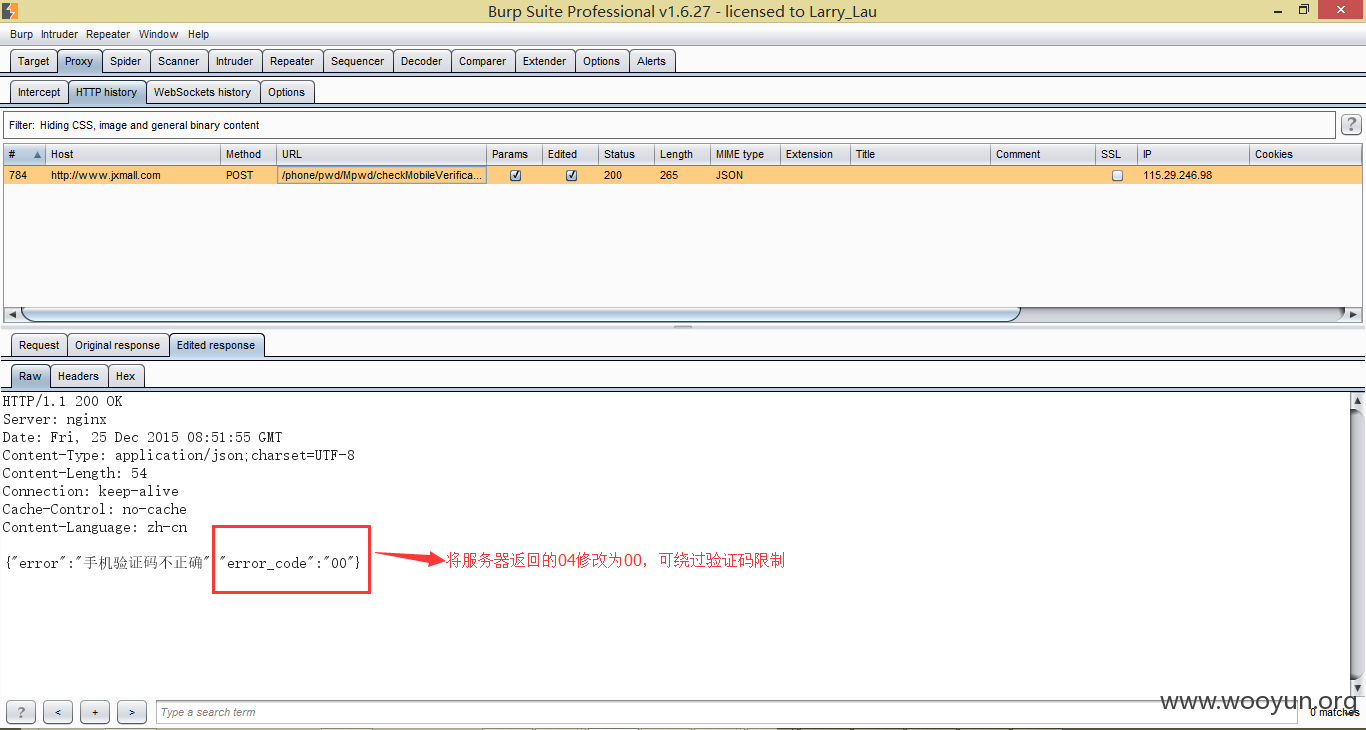The width and height of the screenshot is (1366, 730).
Task: Sort by the URL column header
Action: point(381,154)
